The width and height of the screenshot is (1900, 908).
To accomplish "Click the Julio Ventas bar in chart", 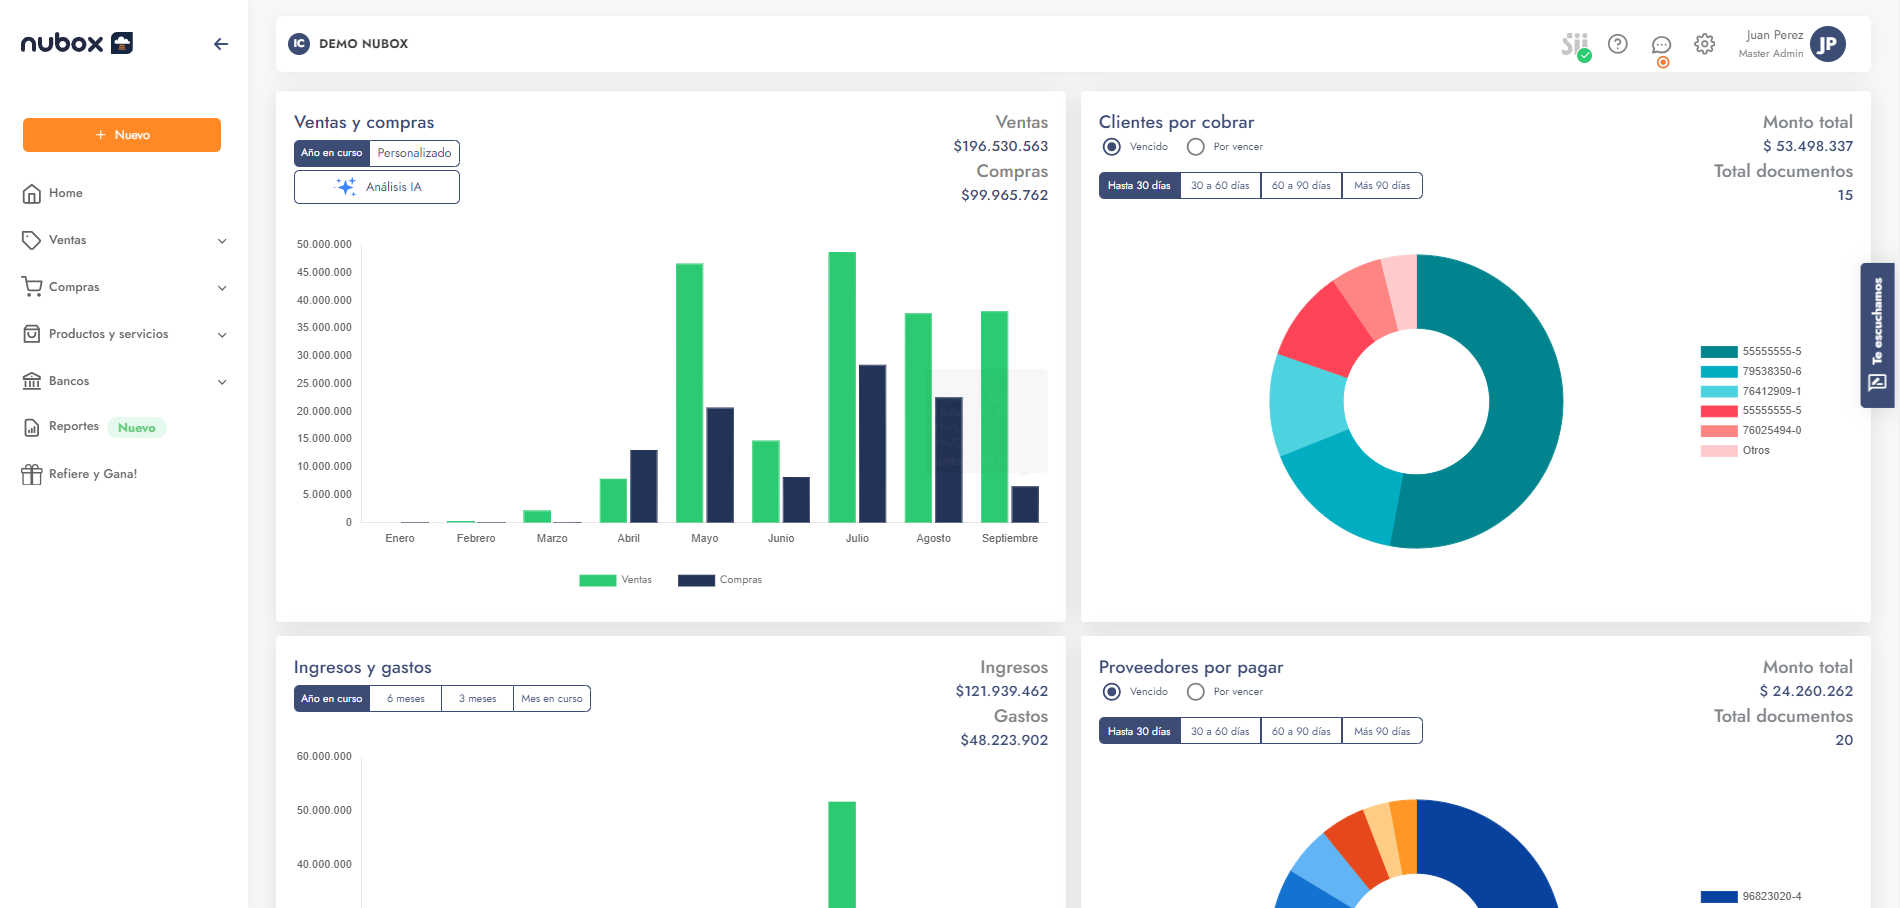I will click(842, 387).
